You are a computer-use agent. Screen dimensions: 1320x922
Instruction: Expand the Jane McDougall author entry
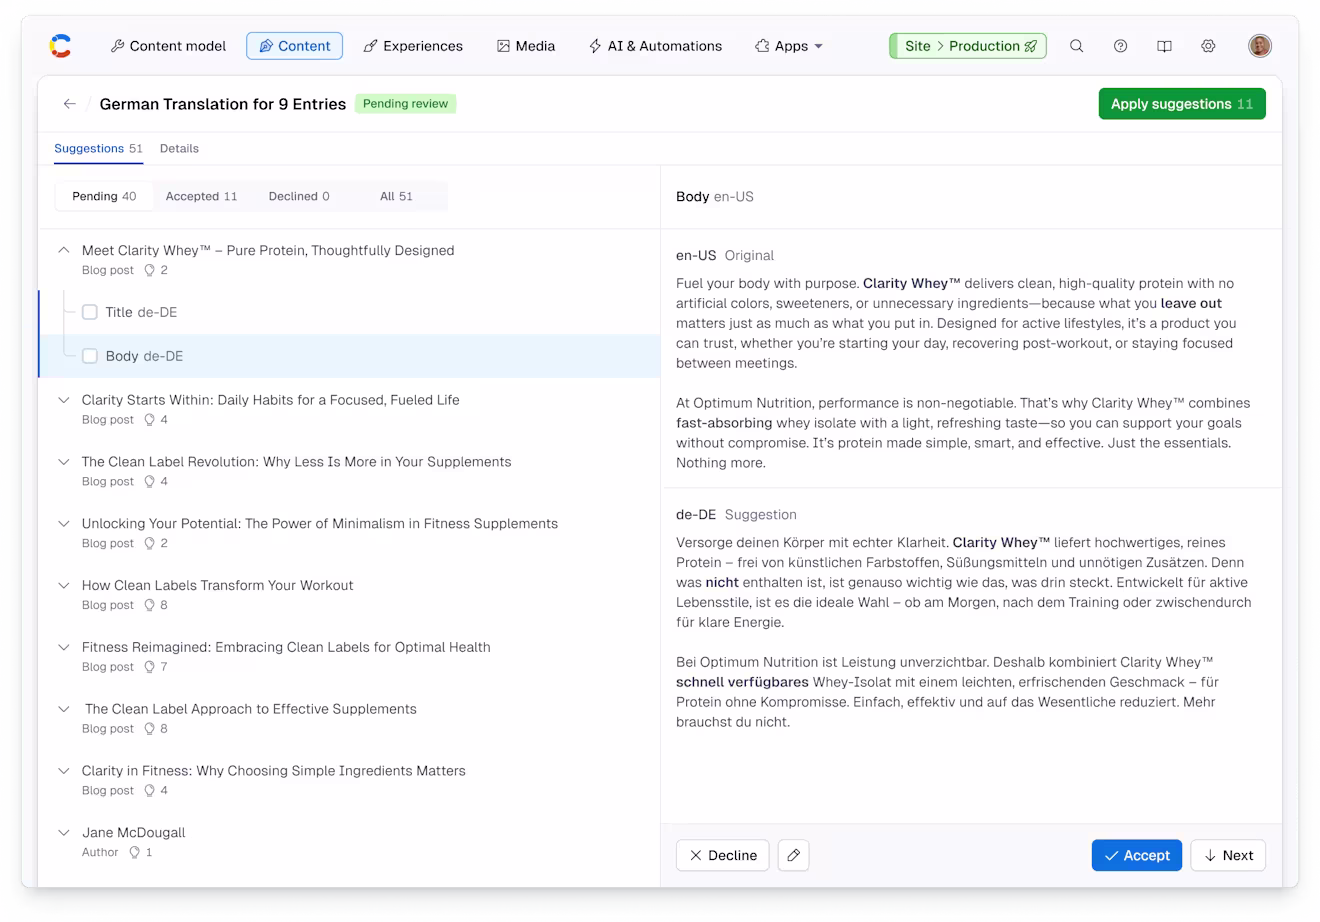pyautogui.click(x=64, y=833)
